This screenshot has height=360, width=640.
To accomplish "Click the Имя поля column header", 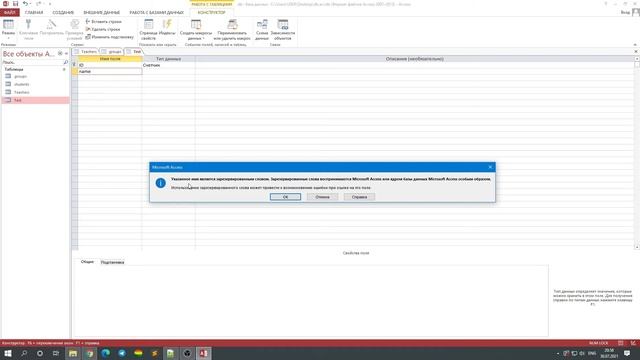I will (x=110, y=59).
